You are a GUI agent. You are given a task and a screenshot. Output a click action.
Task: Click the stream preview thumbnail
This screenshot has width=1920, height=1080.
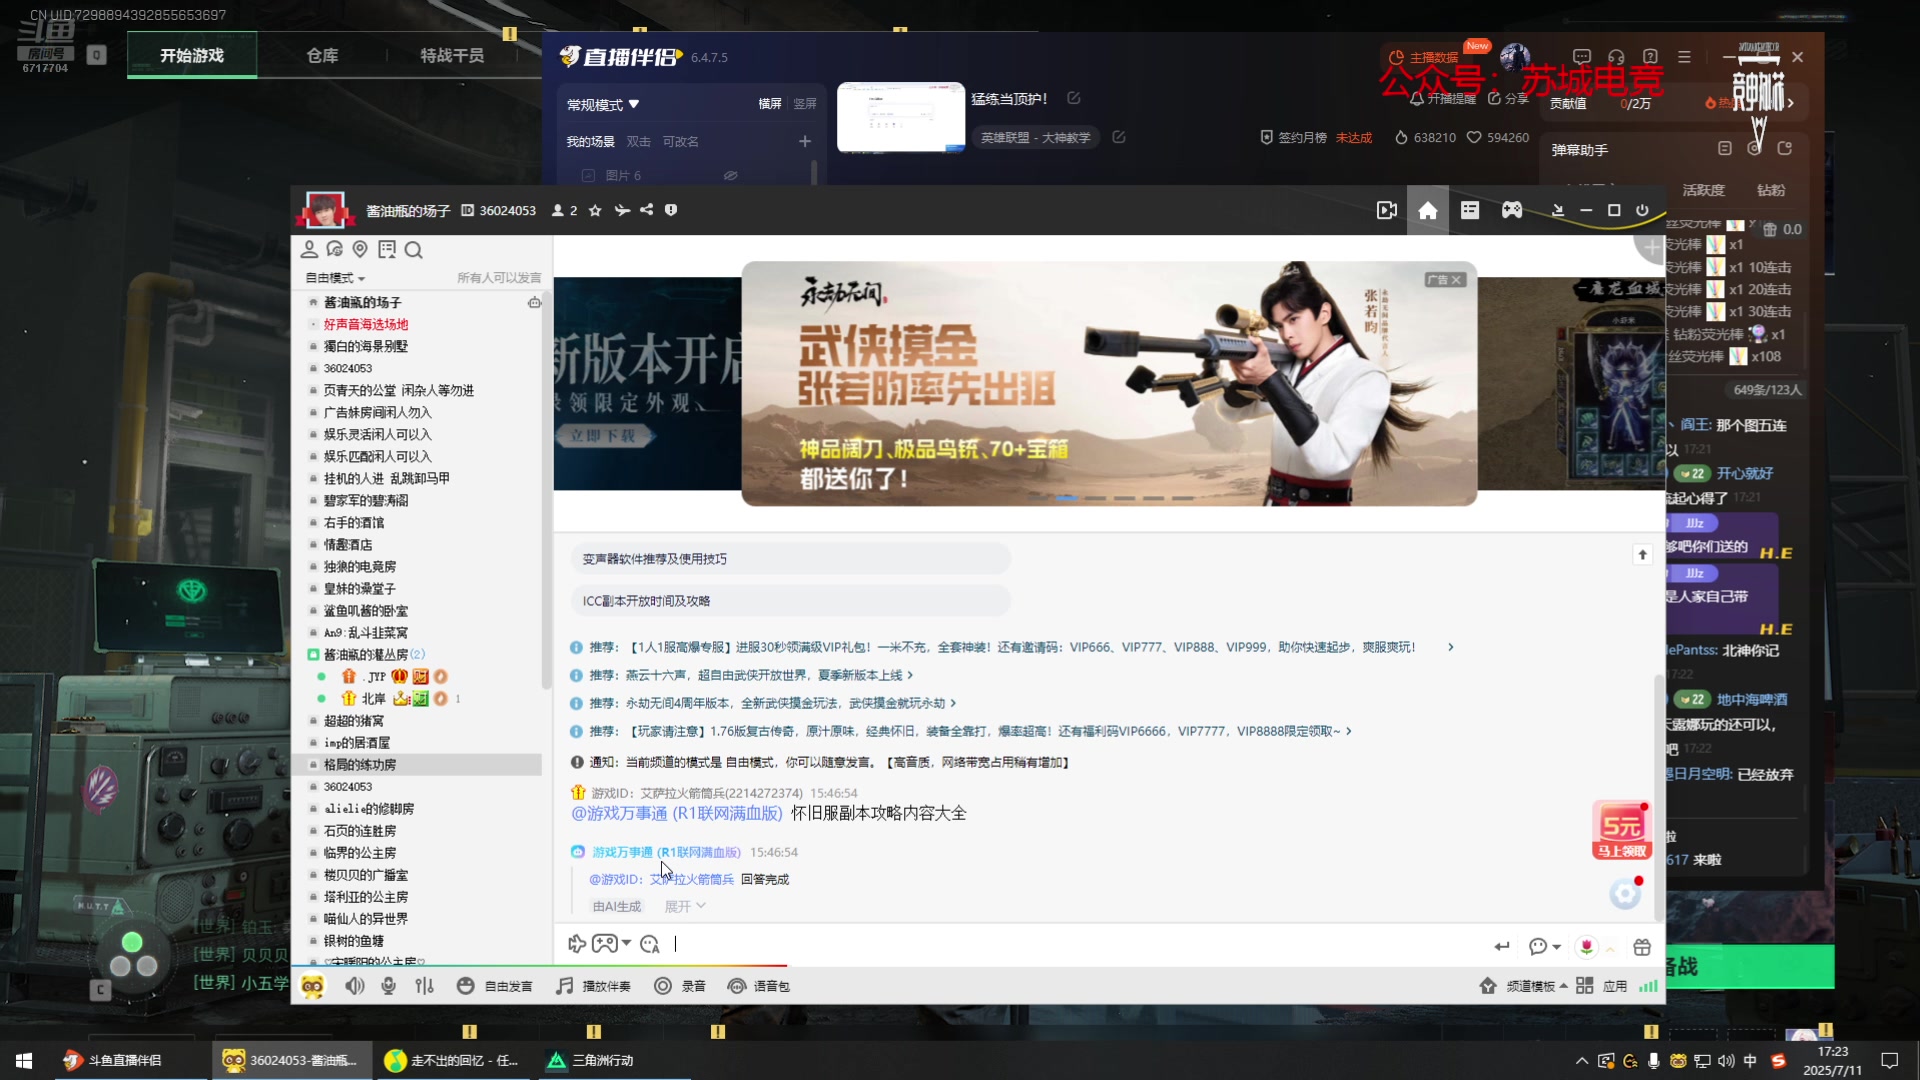click(x=900, y=117)
